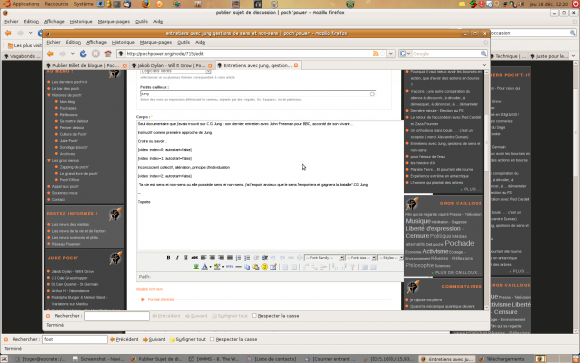Viewport: 580px width, 363px height.
Task: Click the smiley emoticon icon in the editor
Action: (265, 267)
